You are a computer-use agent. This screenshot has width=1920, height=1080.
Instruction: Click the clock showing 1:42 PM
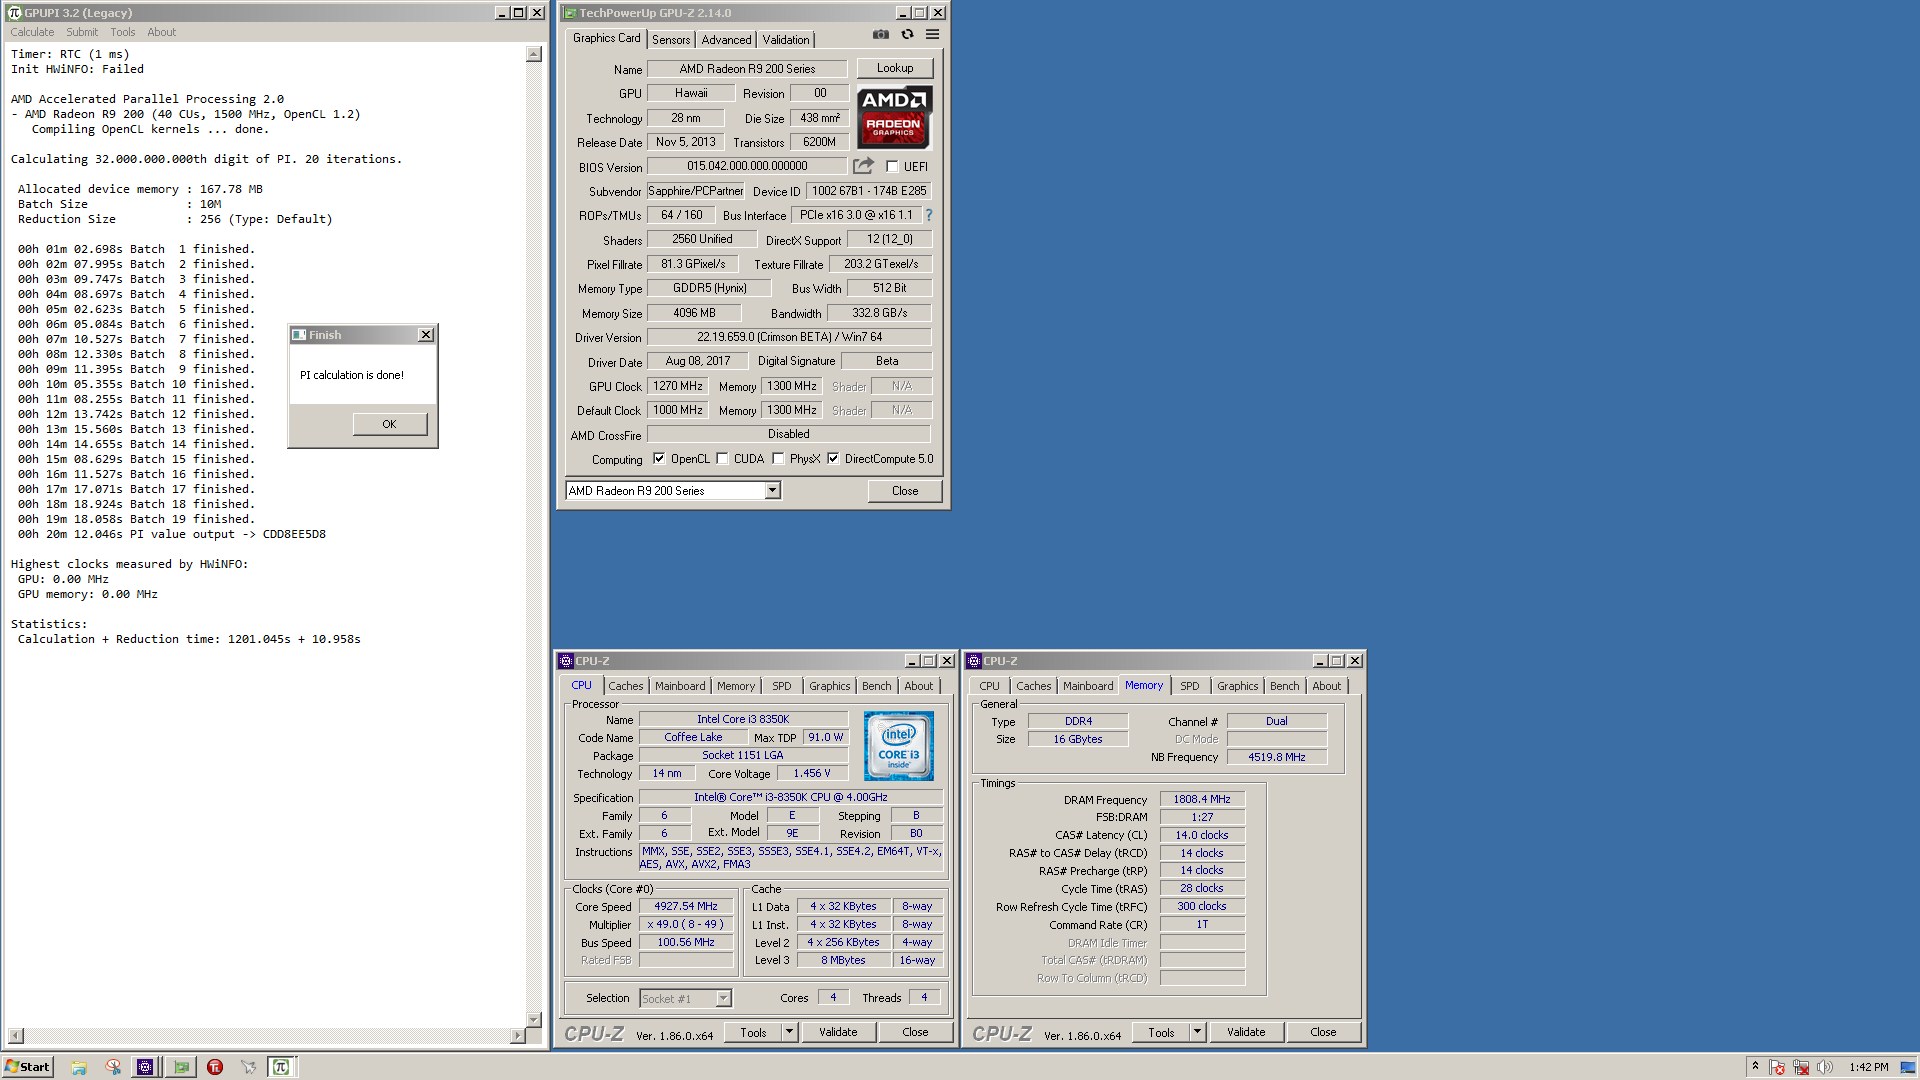click(x=1869, y=1067)
